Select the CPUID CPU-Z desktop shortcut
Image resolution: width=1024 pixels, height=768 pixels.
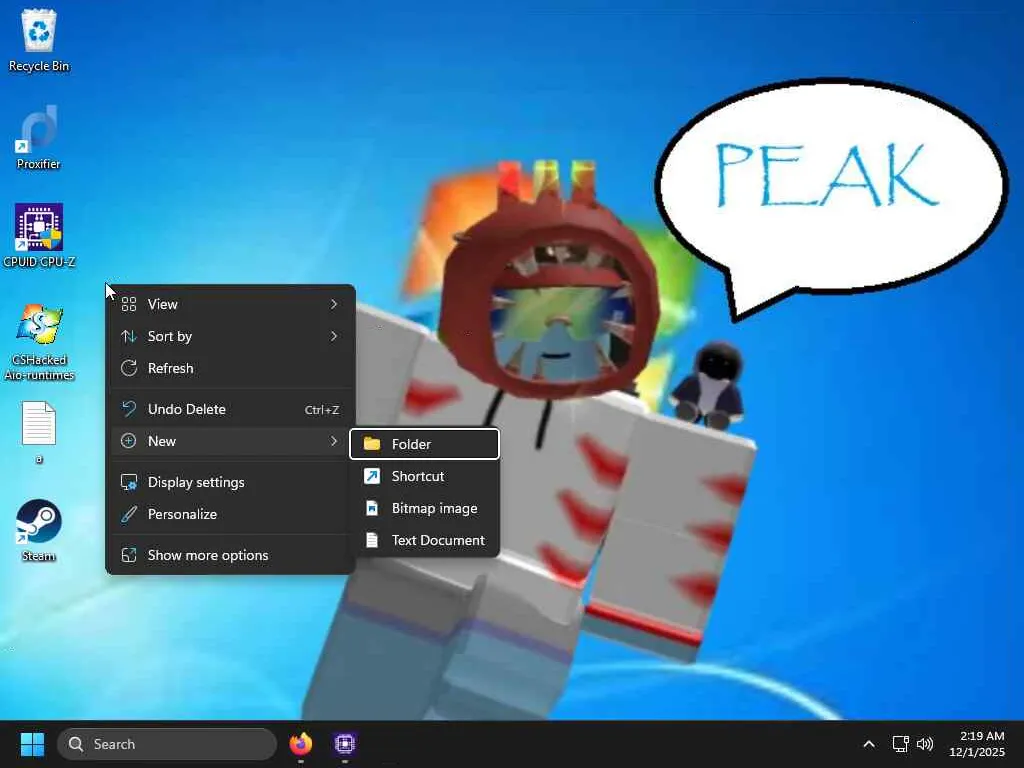point(39,236)
